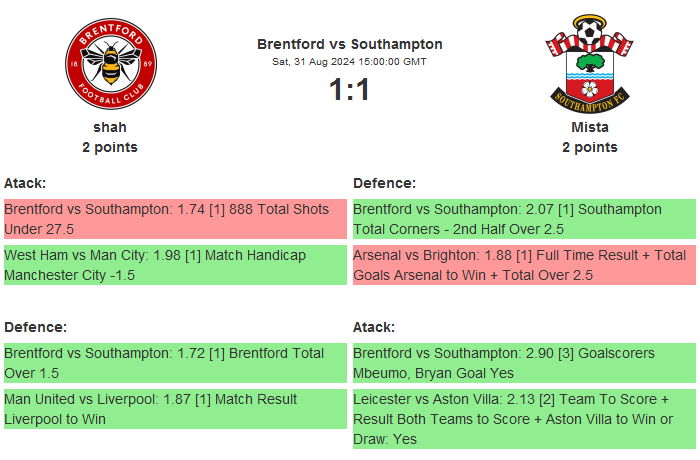The width and height of the screenshot is (700, 460).
Task: Click shah's 2 points label
Action: click(x=110, y=147)
